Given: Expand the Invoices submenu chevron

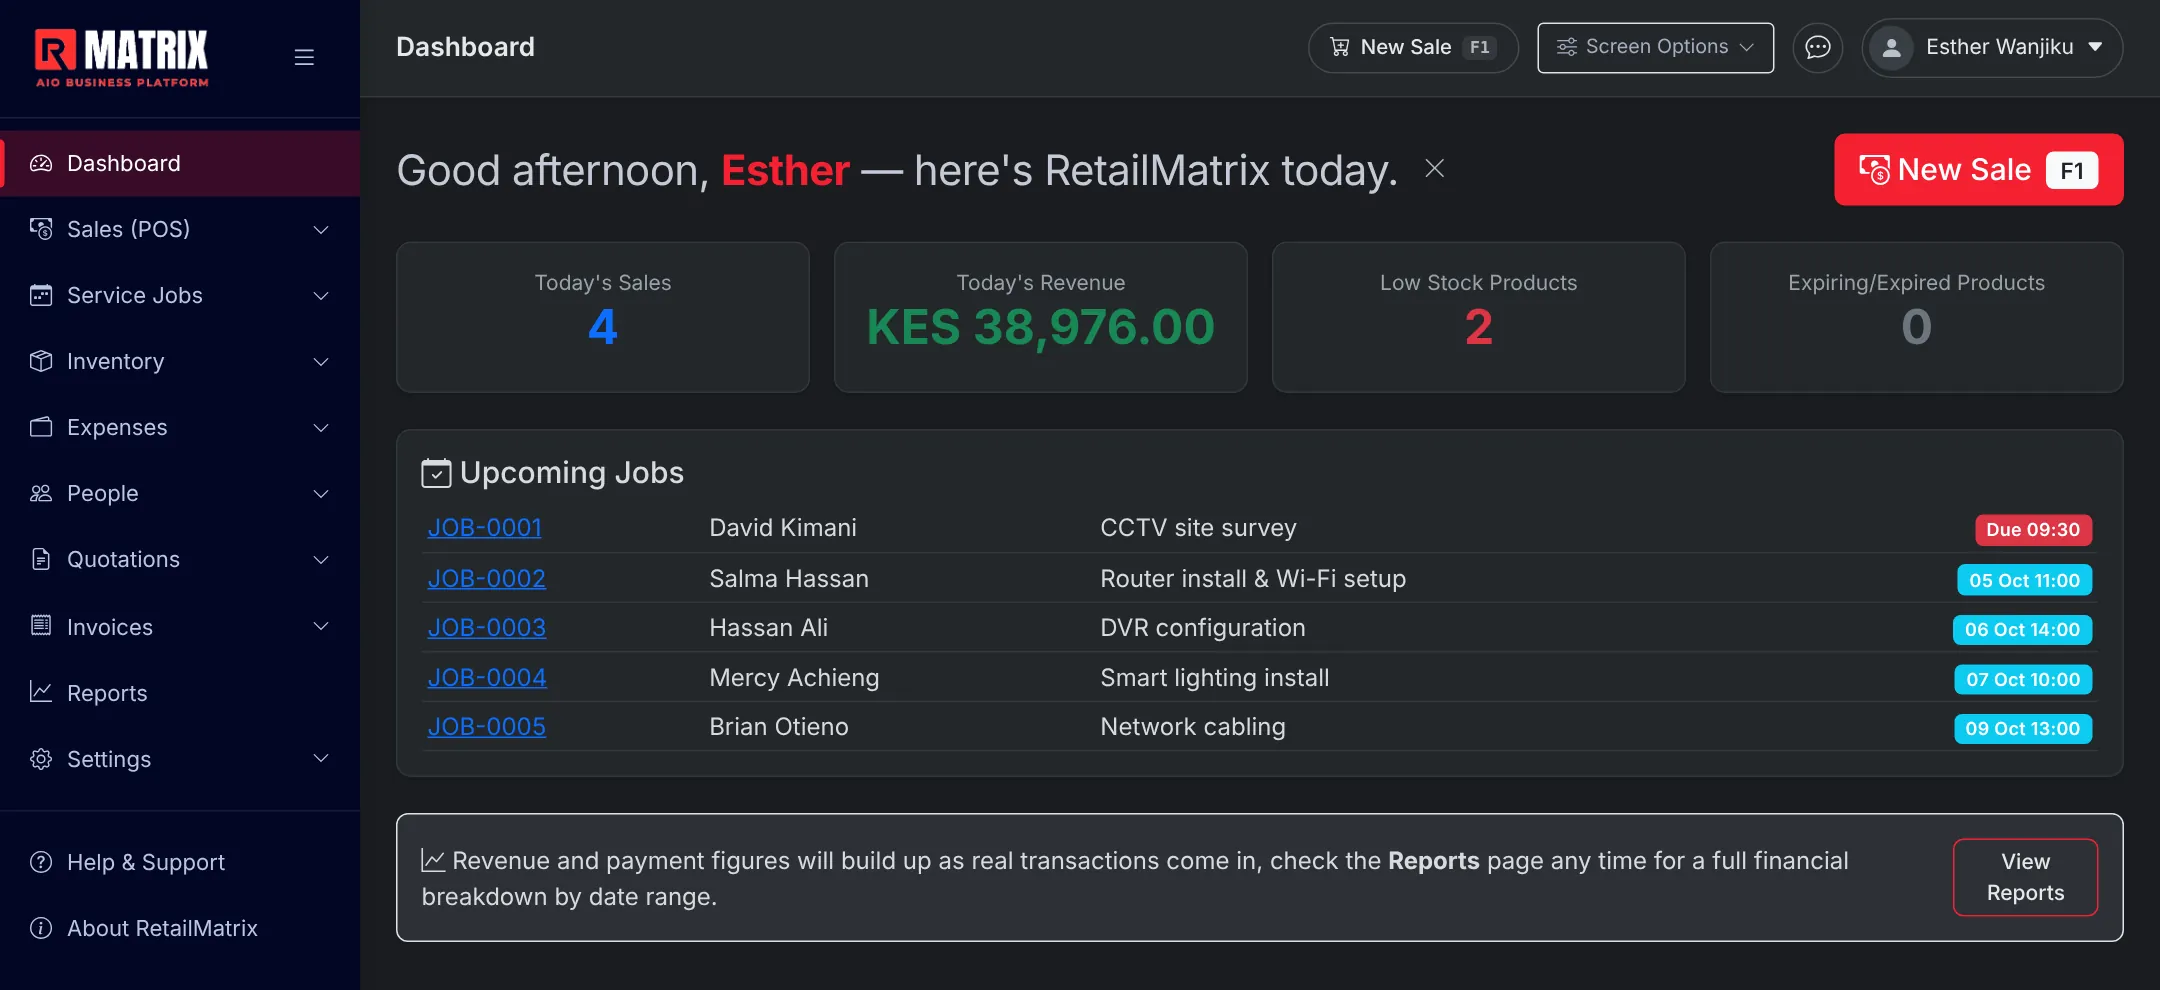Looking at the screenshot, I should [x=321, y=626].
